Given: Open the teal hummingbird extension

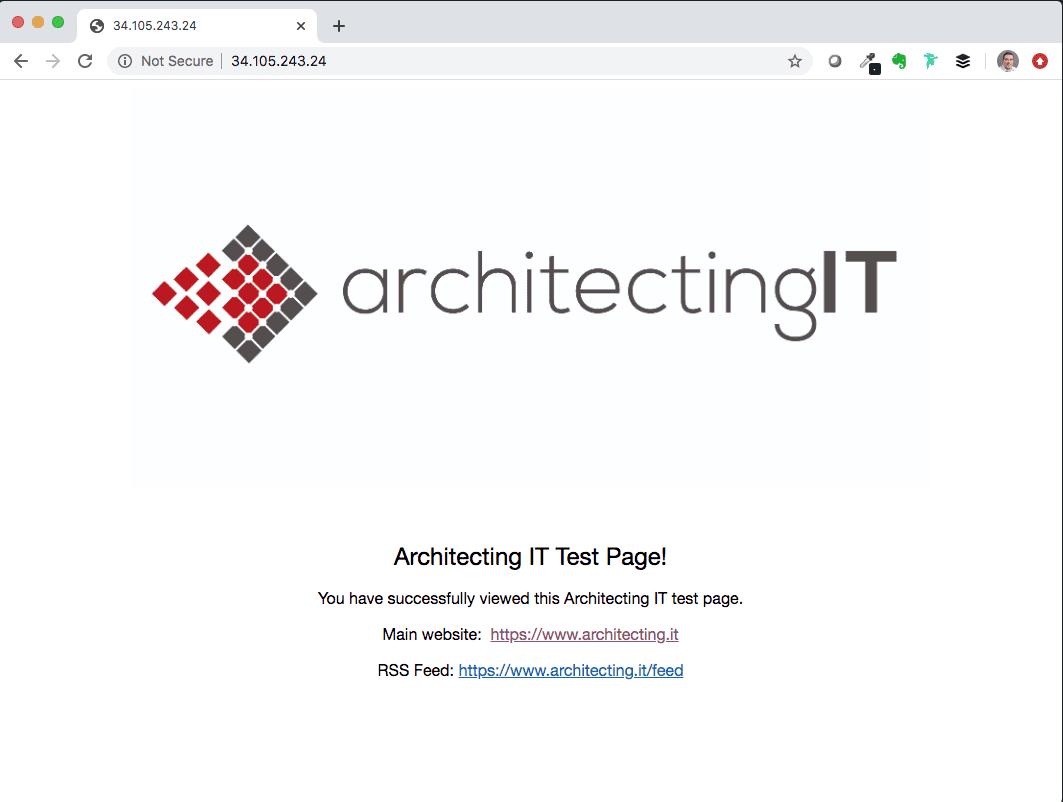Looking at the screenshot, I should [x=930, y=61].
